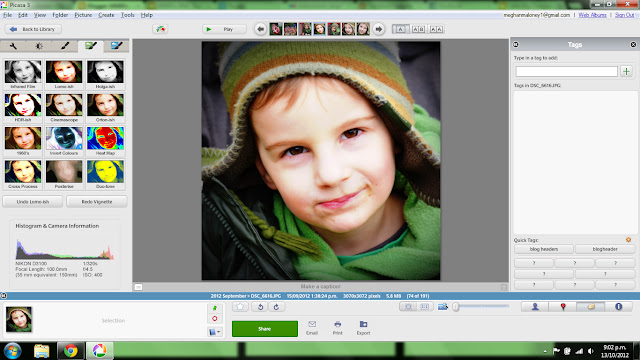The width and height of the screenshot is (640, 360).
Task: Rotate the photo clockwise
Action: pyautogui.click(x=276, y=307)
